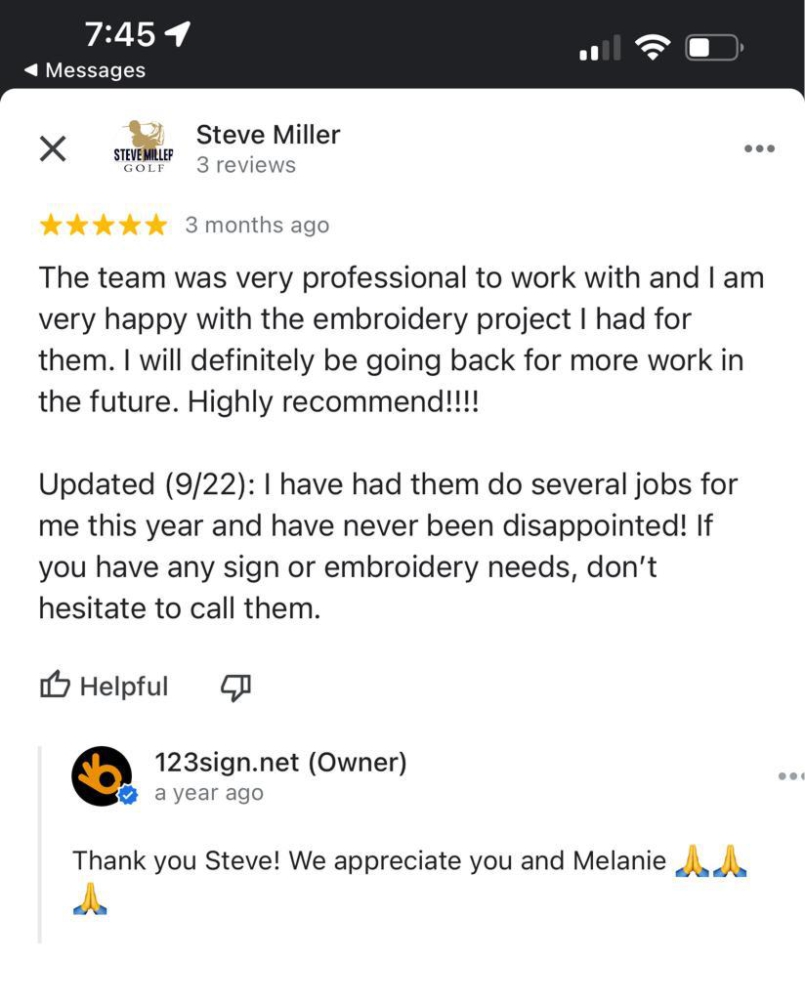Tap the 'a year ago' reply timestamp

tap(209, 794)
